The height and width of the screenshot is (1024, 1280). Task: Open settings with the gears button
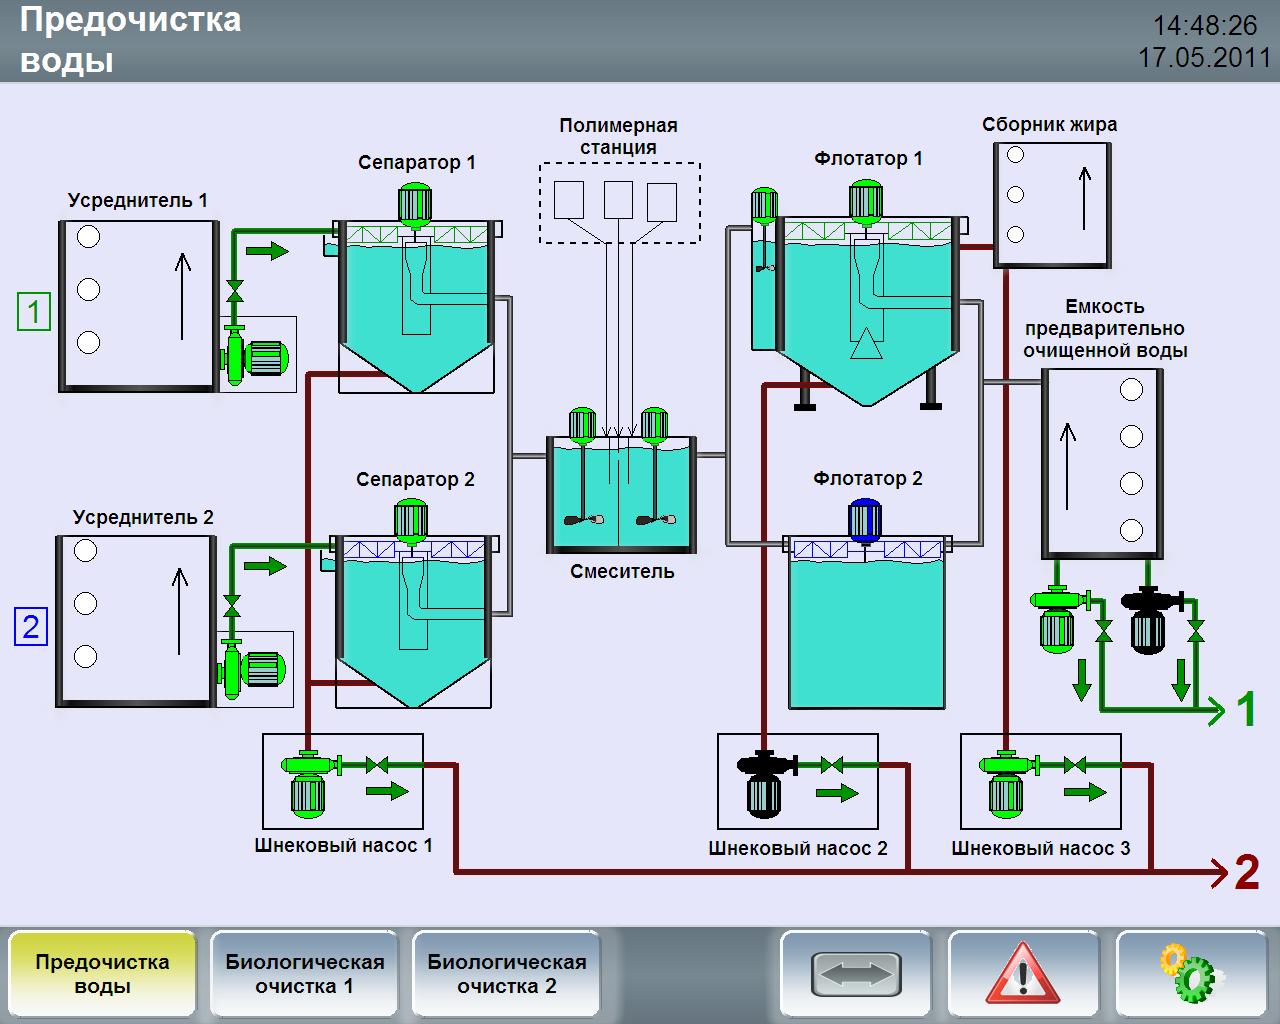point(1190,973)
